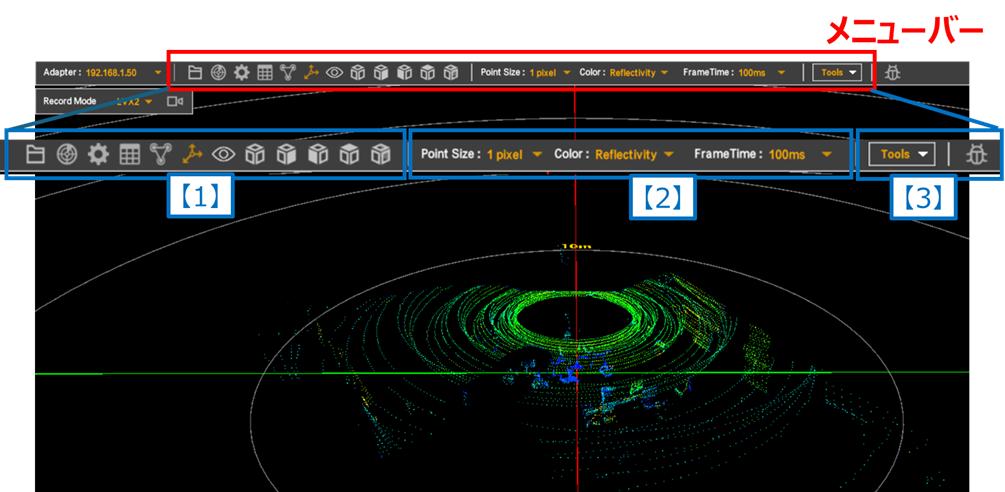
Task: Open settings gear in the enlarged toolbar
Action: pyautogui.click(x=98, y=154)
